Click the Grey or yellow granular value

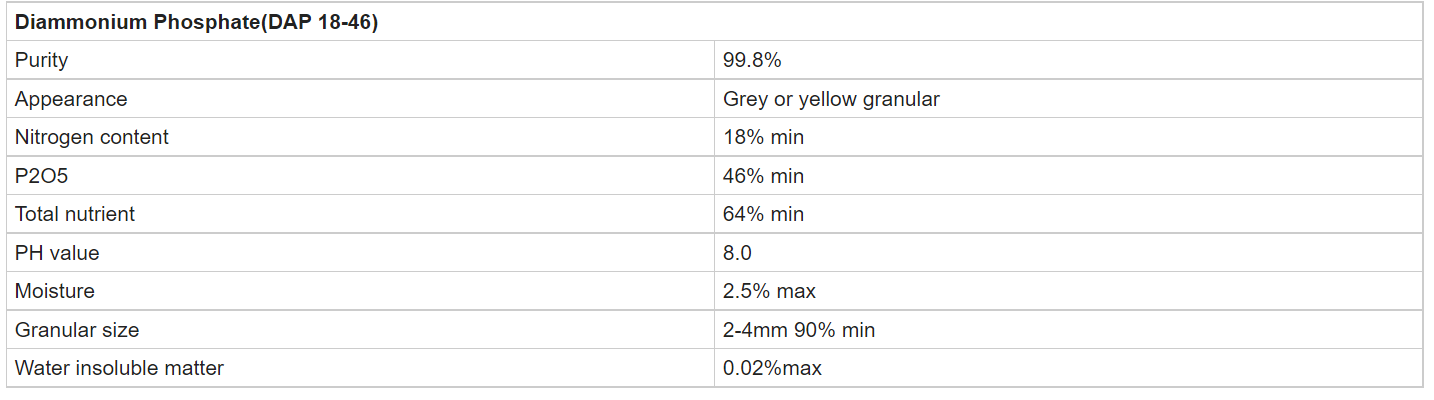pyautogui.click(x=831, y=99)
